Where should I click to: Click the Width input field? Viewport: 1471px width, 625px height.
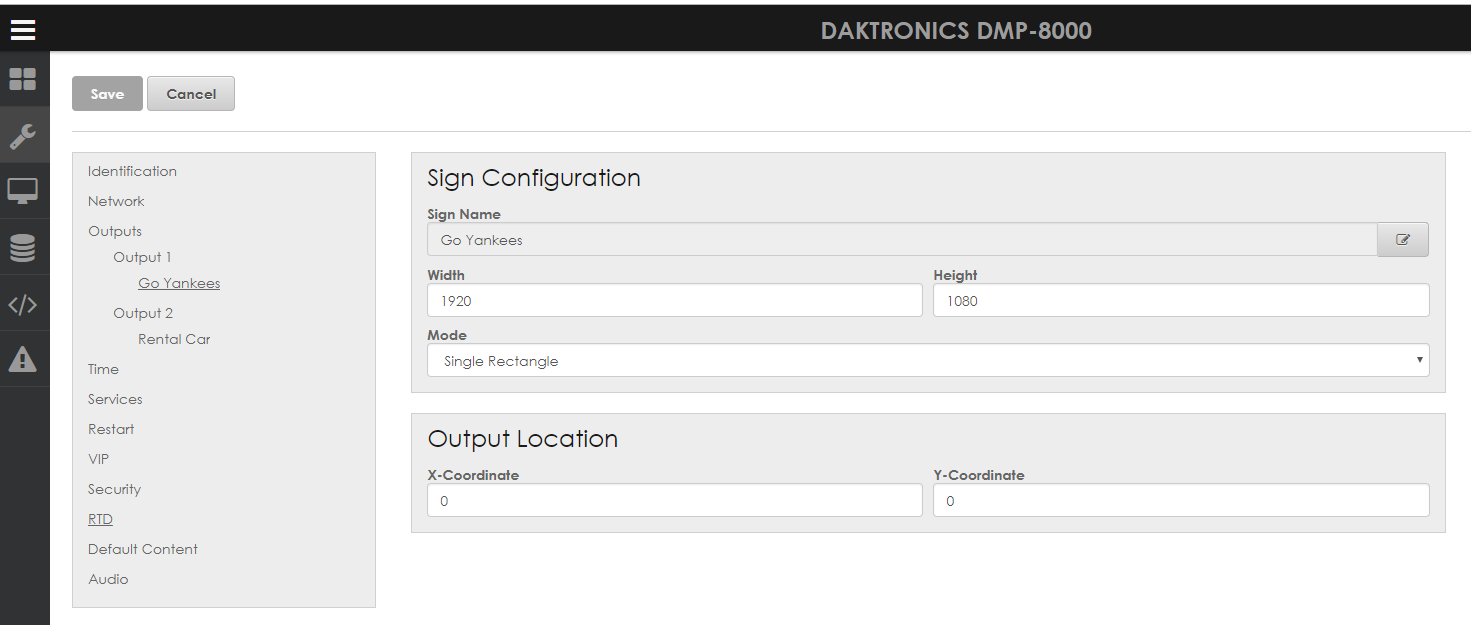tap(674, 300)
